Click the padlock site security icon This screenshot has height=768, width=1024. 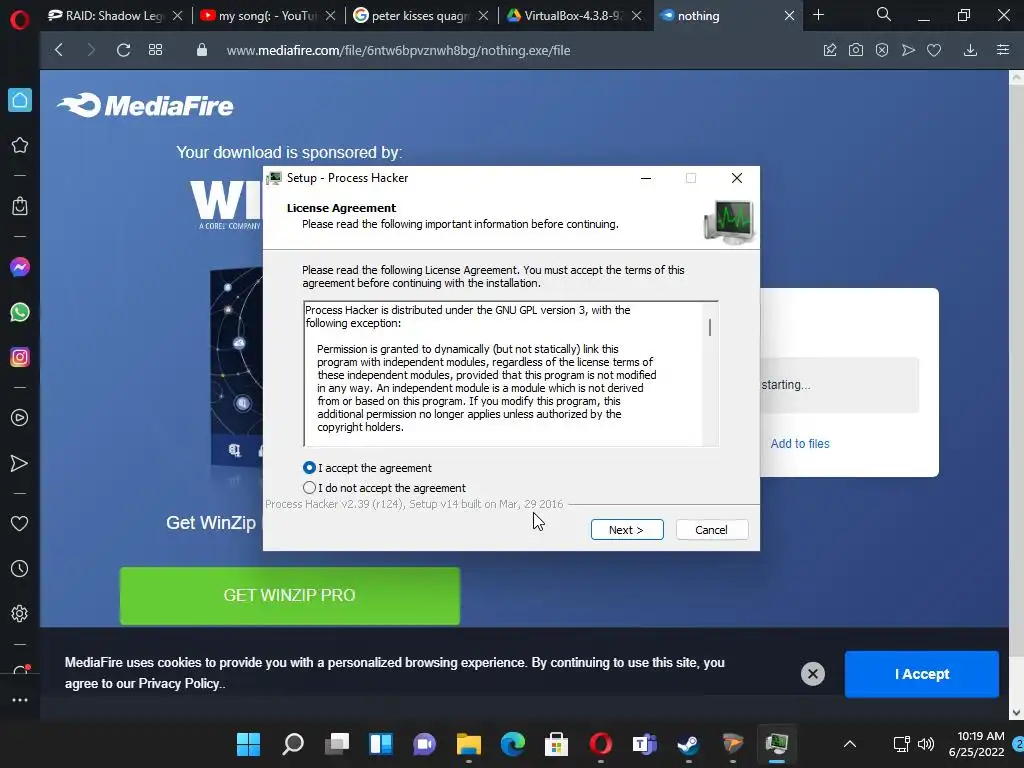point(202,50)
